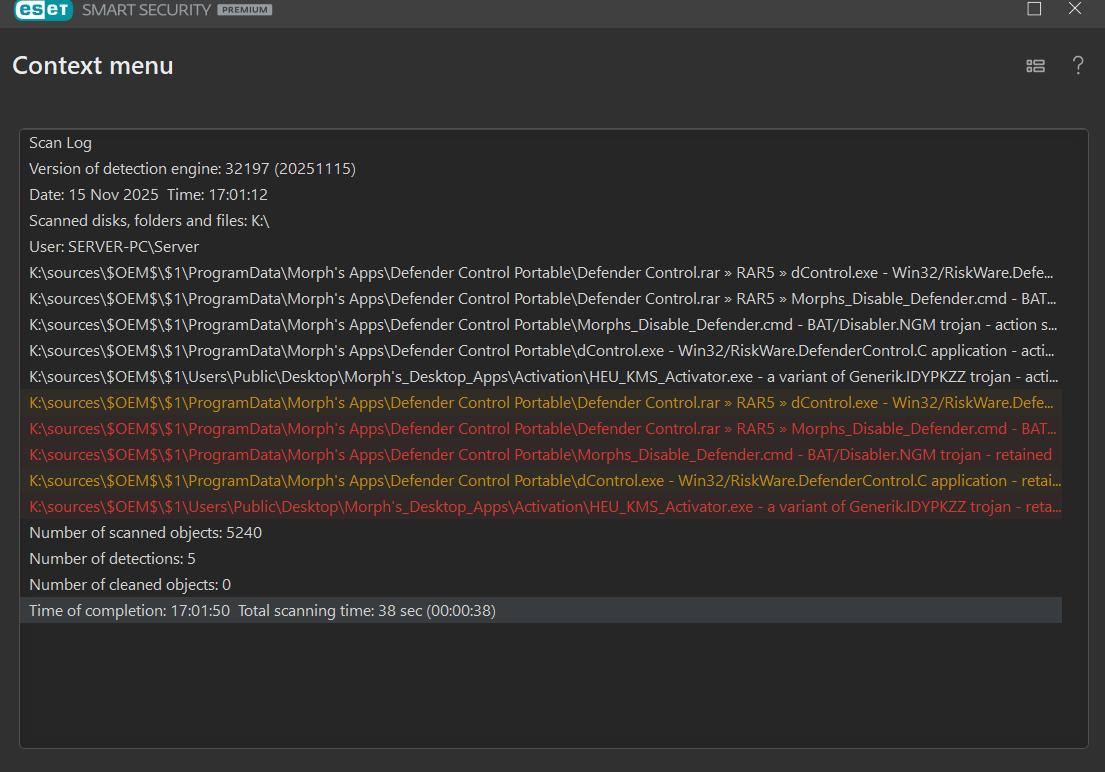This screenshot has height=772, width=1105.
Task: Click the help question mark icon
Action: click(1078, 66)
